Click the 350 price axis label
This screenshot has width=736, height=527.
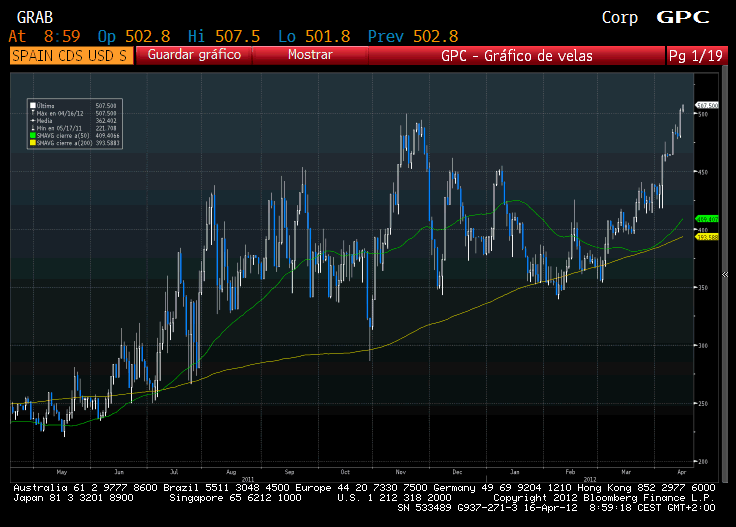click(x=703, y=288)
